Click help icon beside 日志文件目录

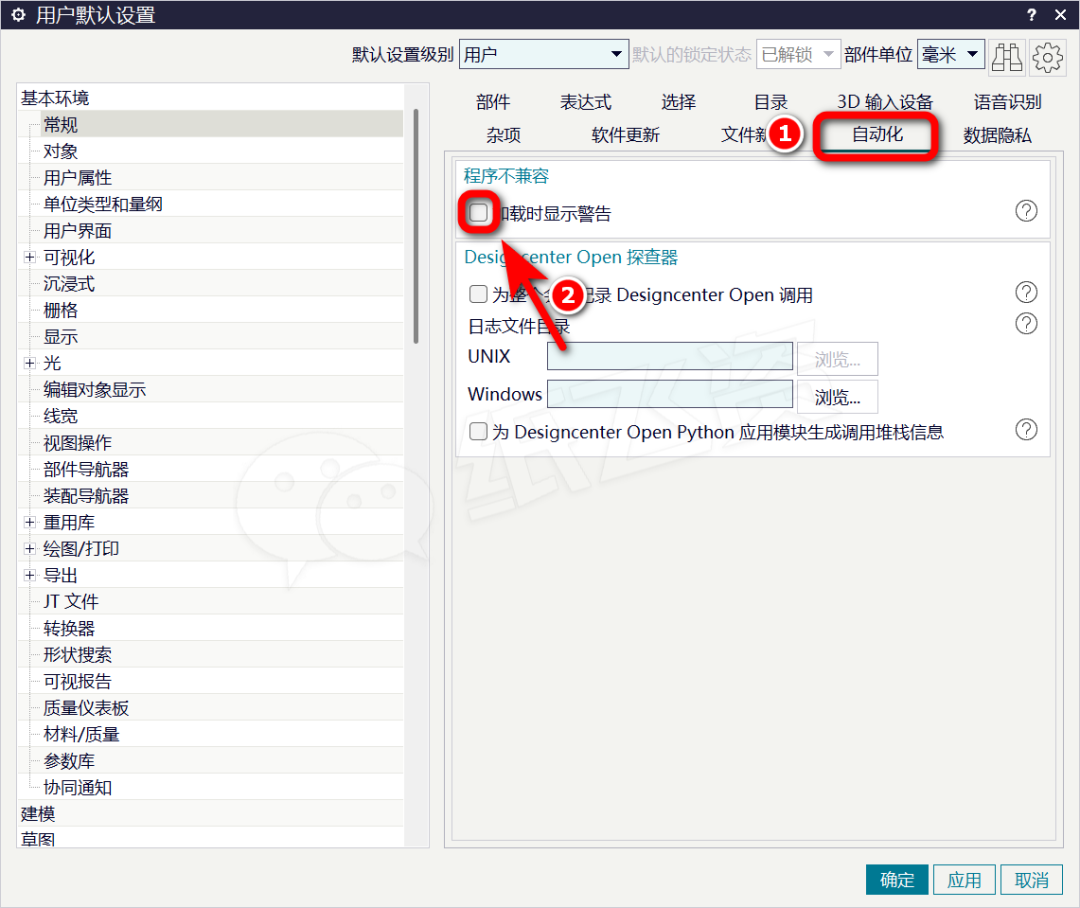click(x=1026, y=324)
